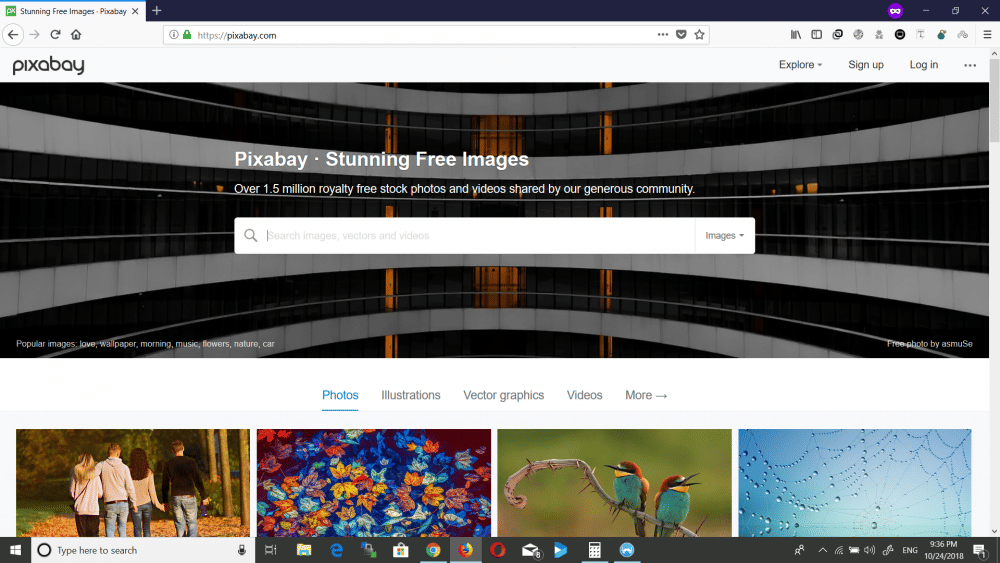Viewport: 1000px width, 563px height.
Task: Expand the Images type dropdown in search
Action: tap(725, 236)
